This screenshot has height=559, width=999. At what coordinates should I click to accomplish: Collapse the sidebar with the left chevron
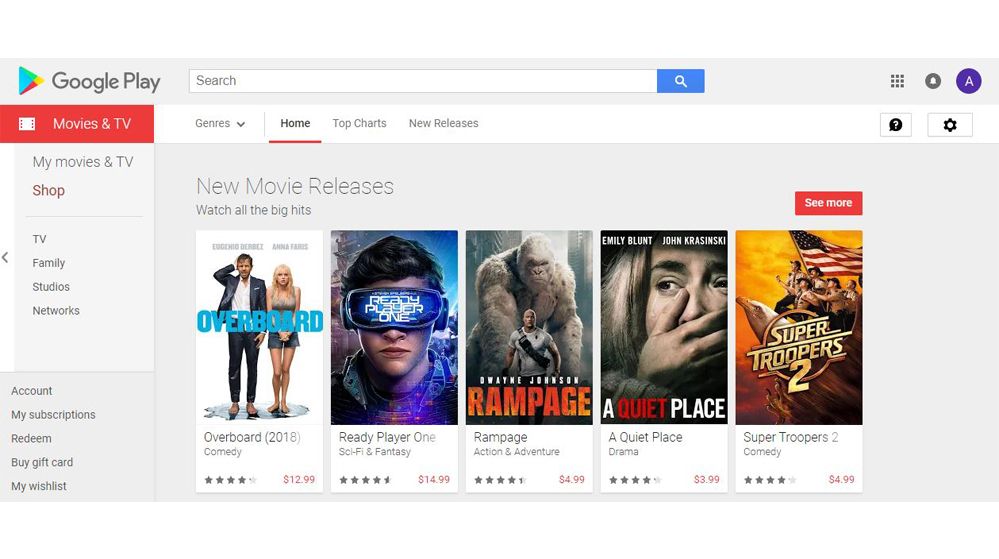pyautogui.click(x=5, y=258)
